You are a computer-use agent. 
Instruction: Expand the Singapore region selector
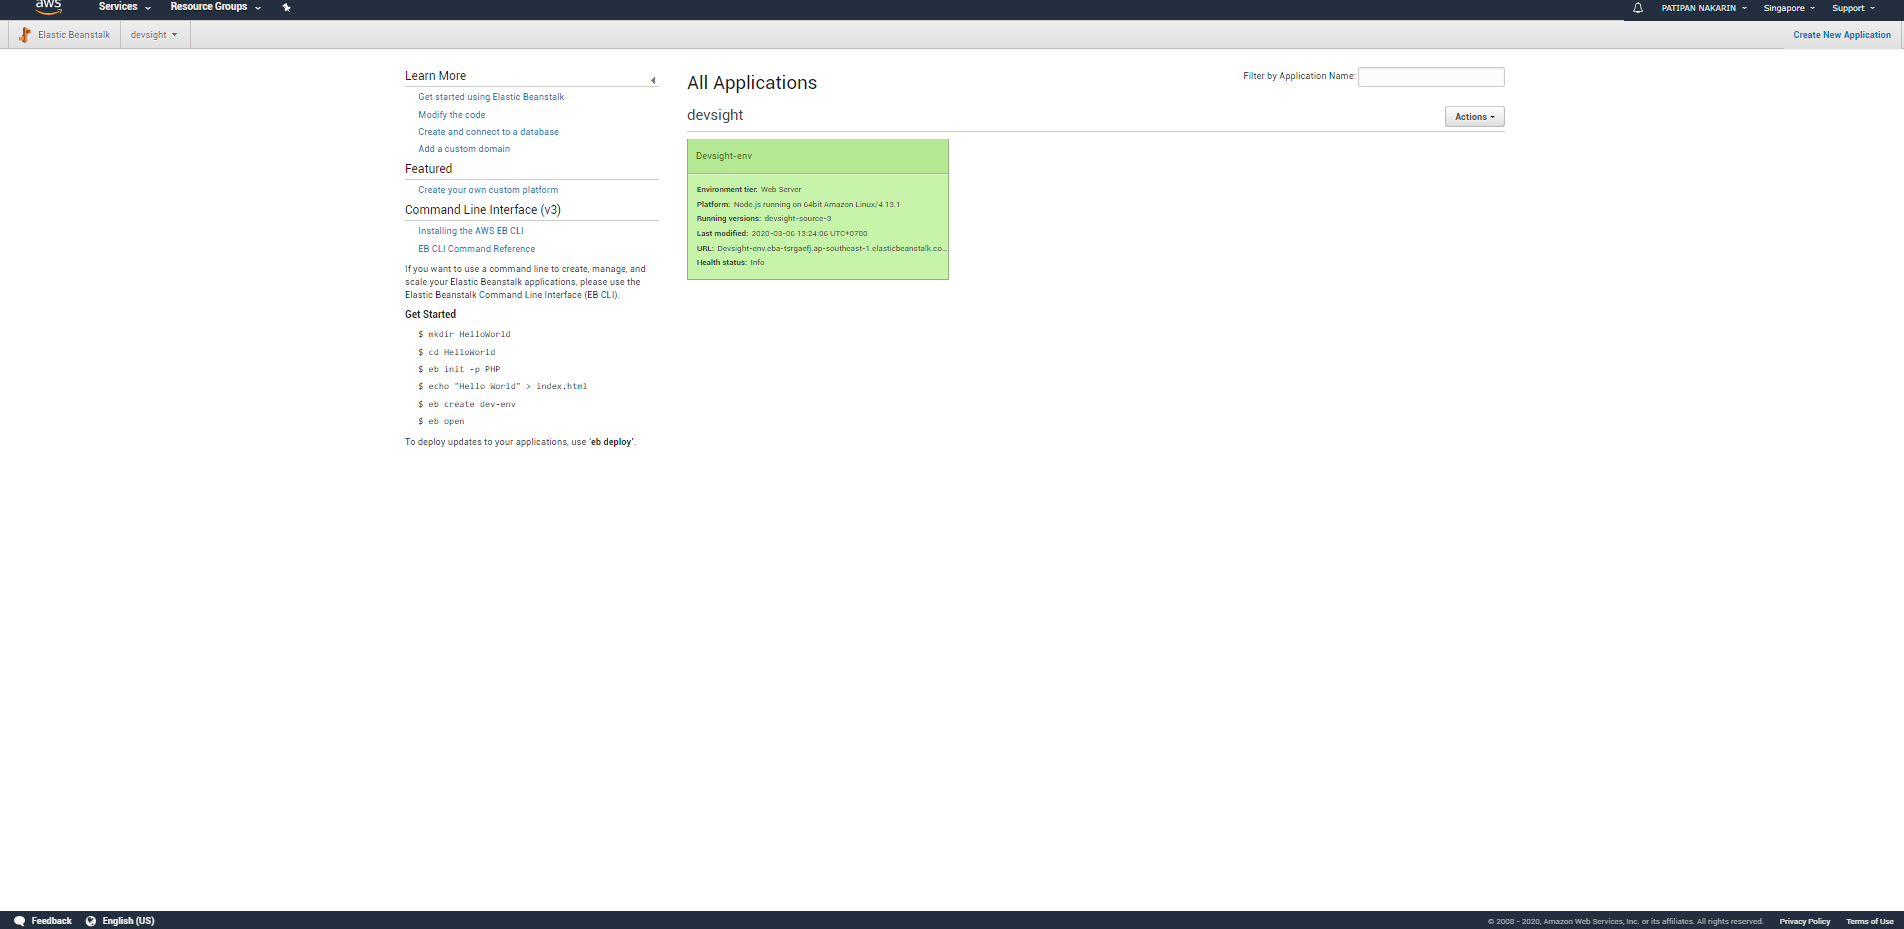1788,8
